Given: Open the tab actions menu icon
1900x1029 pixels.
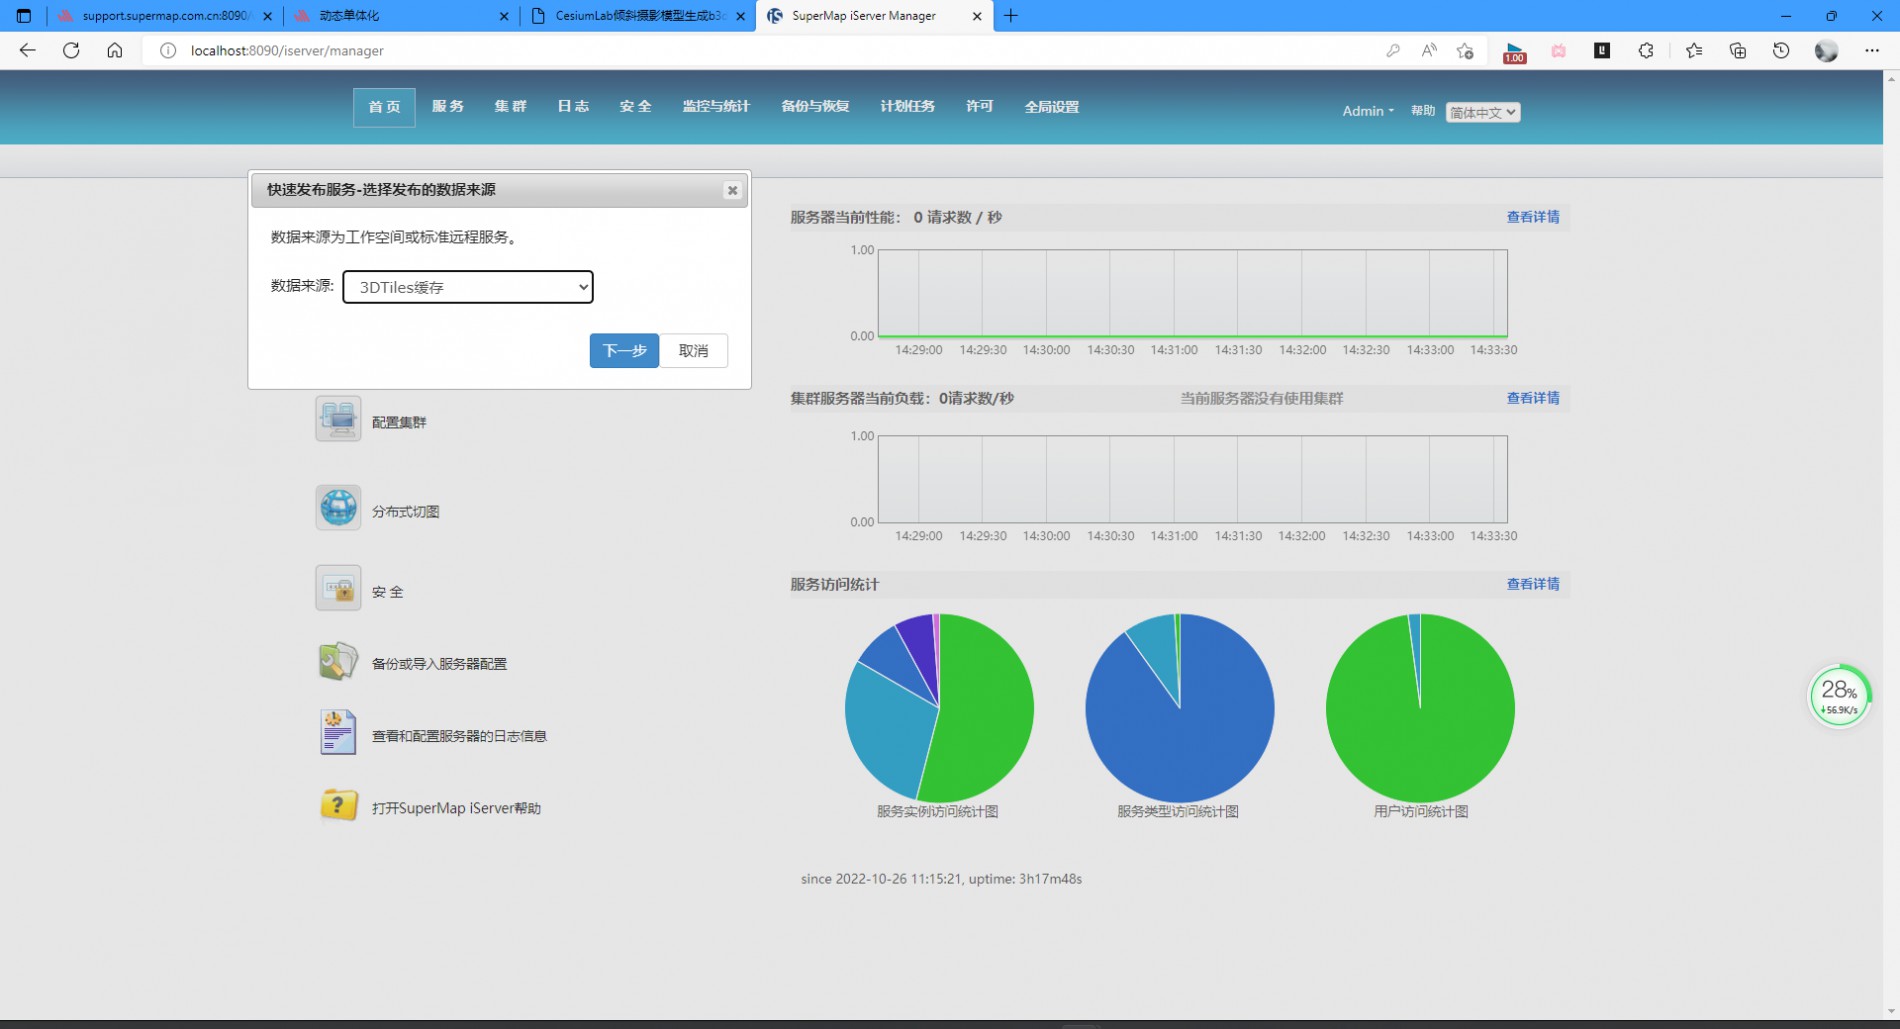Looking at the screenshot, I should (x=24, y=16).
